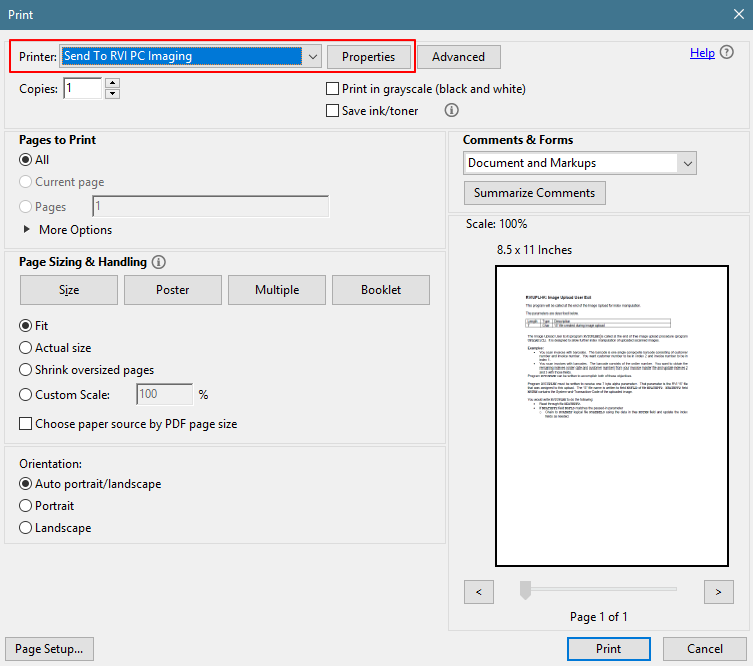Enable Print in grayscale checkbox
The width and height of the screenshot is (753, 666).
(x=332, y=89)
